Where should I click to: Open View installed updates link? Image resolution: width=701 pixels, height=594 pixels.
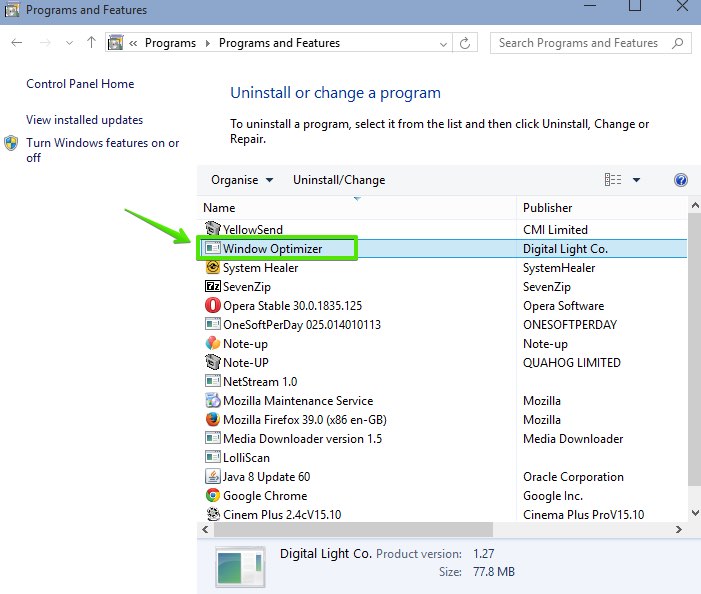(84, 120)
